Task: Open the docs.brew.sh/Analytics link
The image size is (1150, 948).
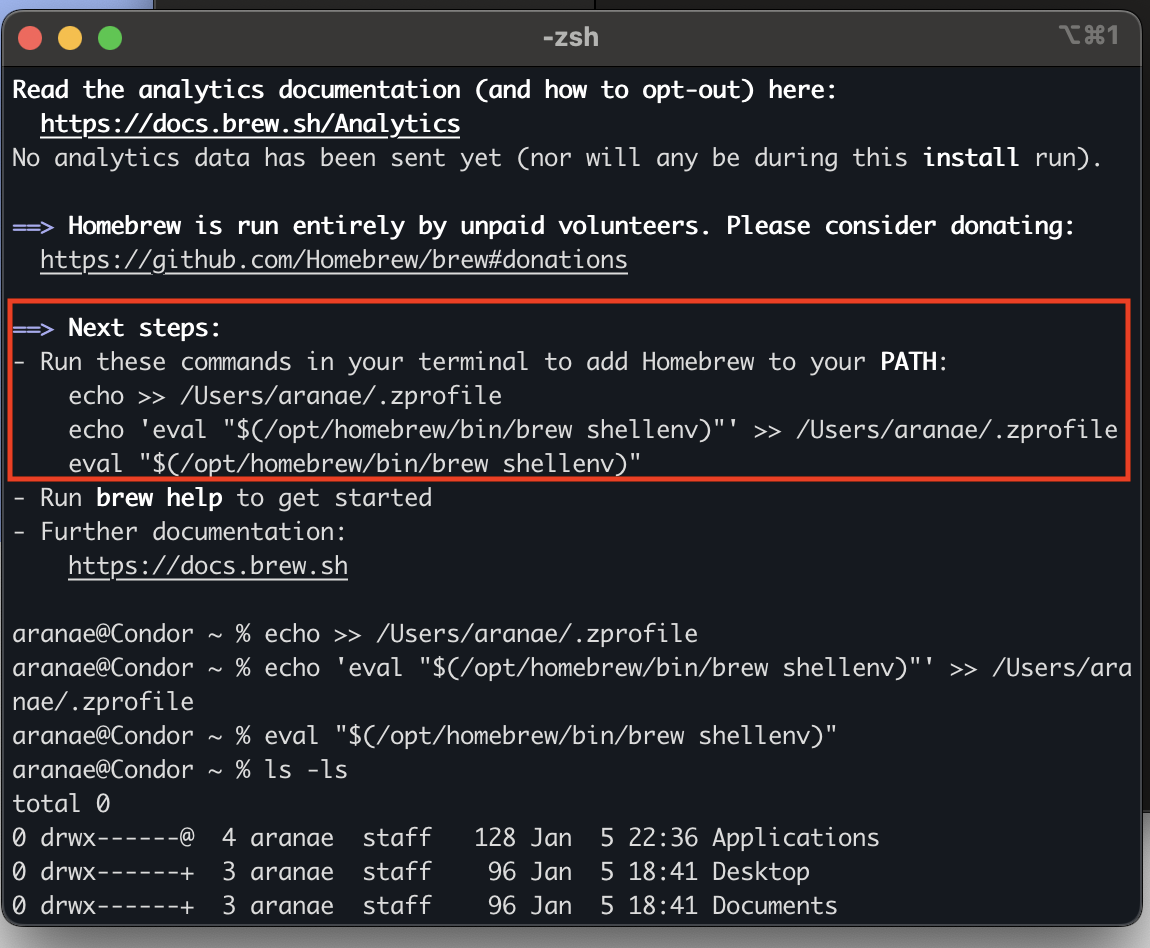Action: pos(250,124)
